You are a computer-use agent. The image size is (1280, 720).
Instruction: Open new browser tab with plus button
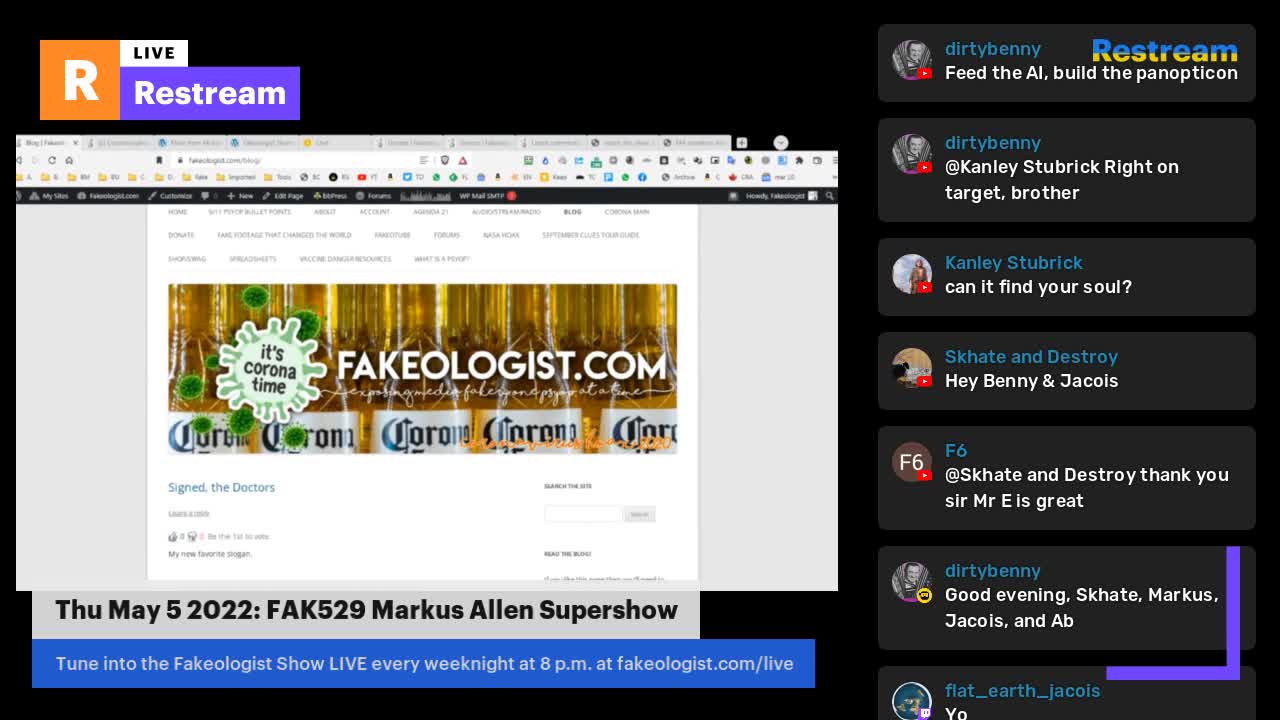(742, 143)
